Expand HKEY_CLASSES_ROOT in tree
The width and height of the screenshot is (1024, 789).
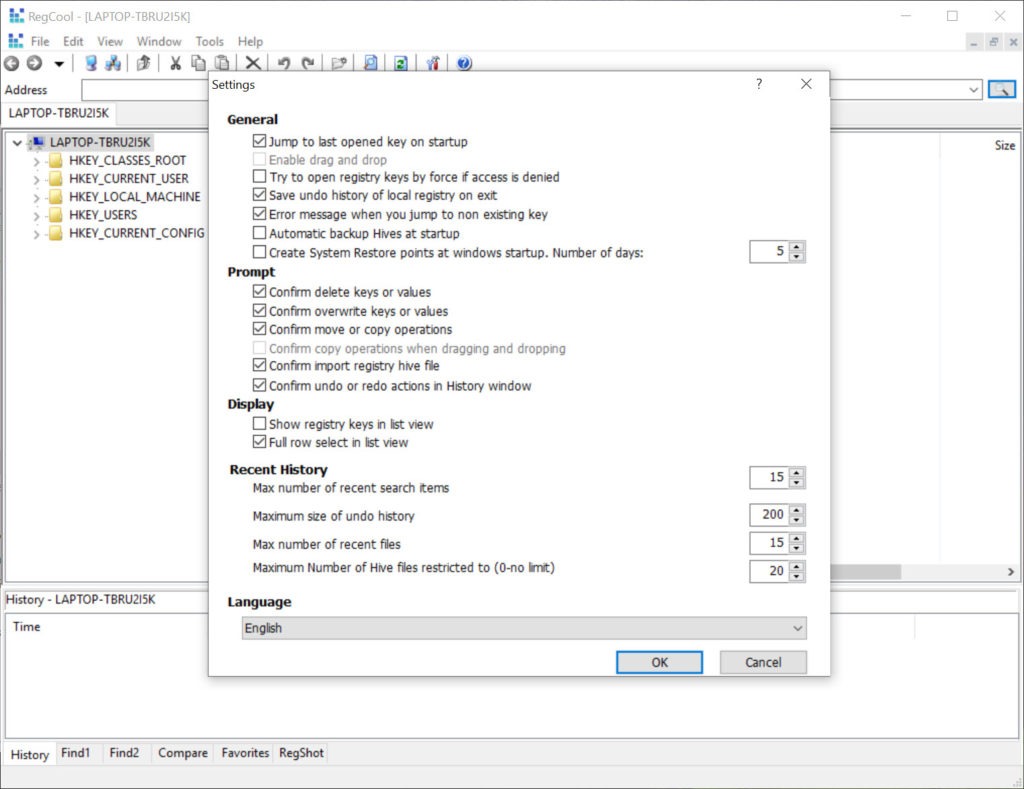[x=36, y=161]
